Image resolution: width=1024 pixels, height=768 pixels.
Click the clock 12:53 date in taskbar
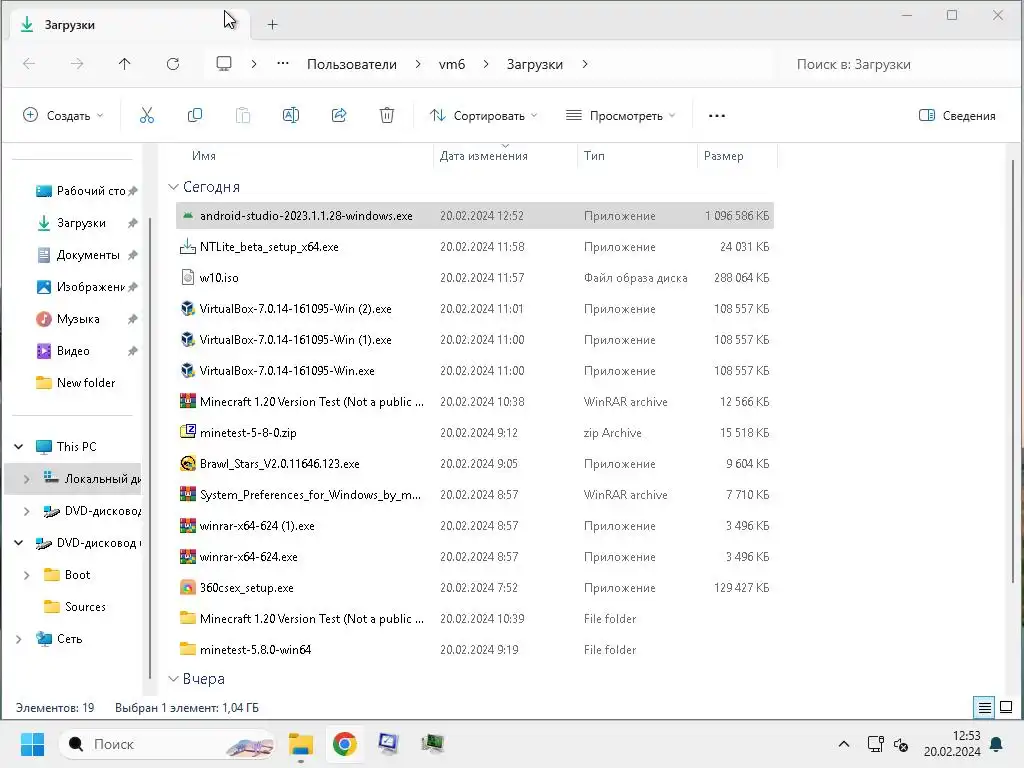(952, 744)
